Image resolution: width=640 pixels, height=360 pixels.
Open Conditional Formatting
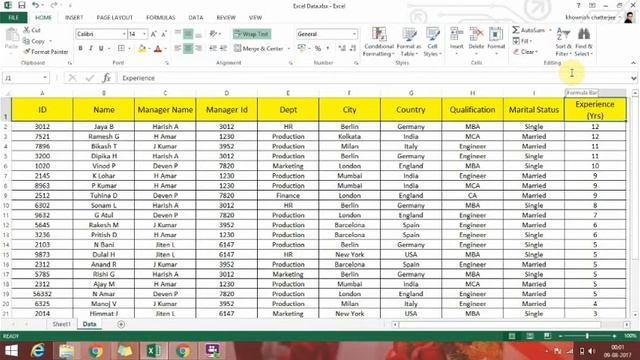point(379,42)
